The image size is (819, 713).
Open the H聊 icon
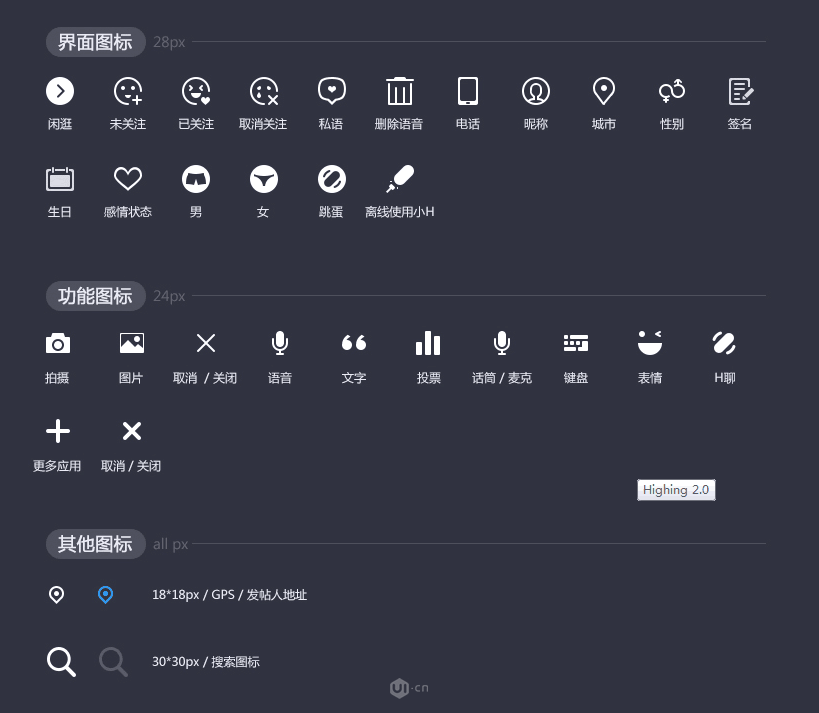(x=724, y=343)
